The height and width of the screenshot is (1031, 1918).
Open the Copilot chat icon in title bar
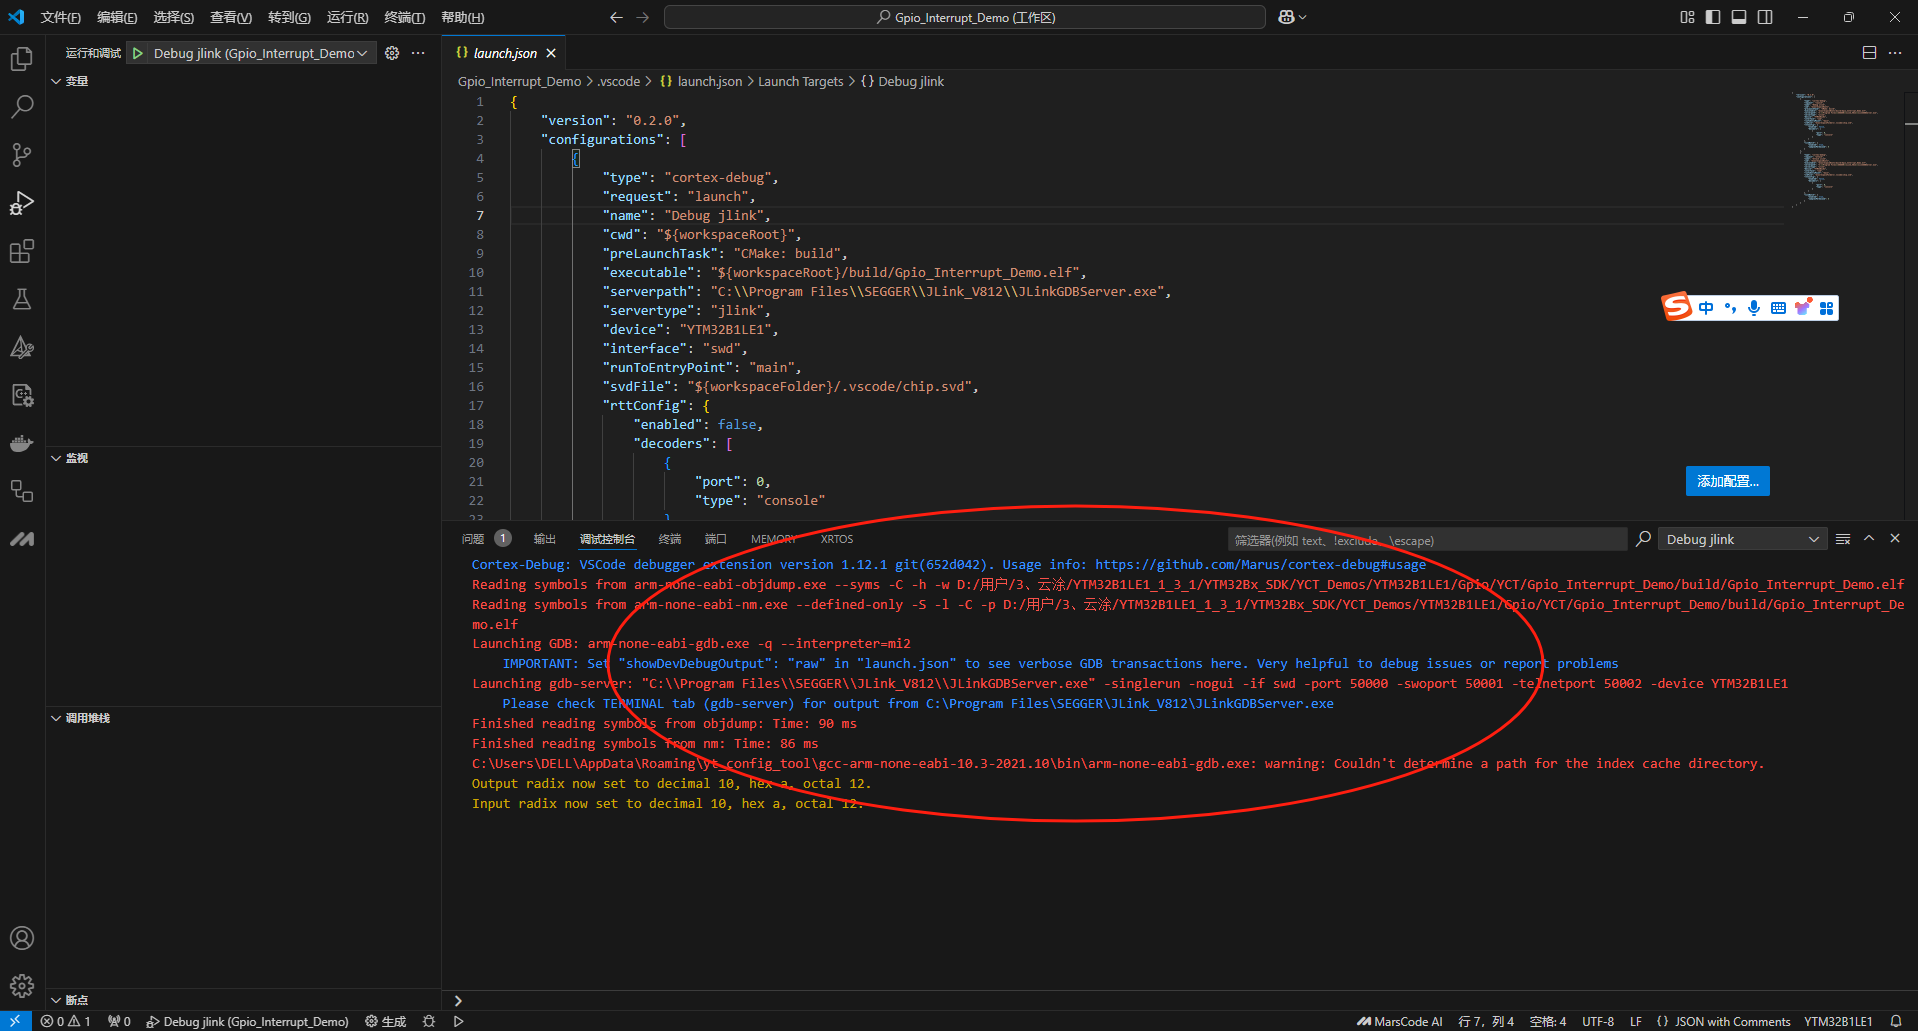tap(1287, 17)
